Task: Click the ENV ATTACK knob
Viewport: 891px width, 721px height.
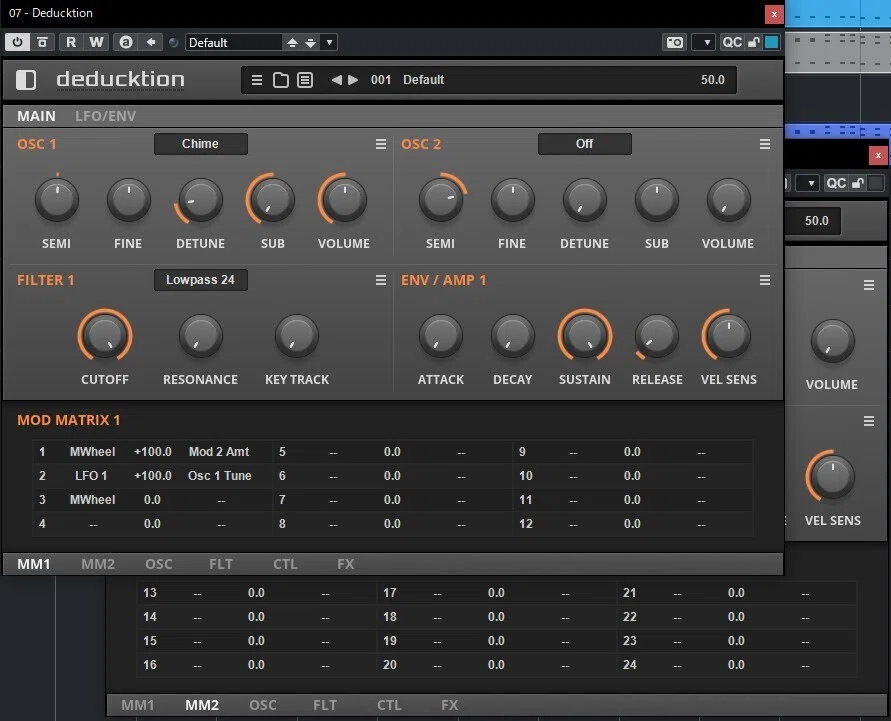Action: (440, 335)
